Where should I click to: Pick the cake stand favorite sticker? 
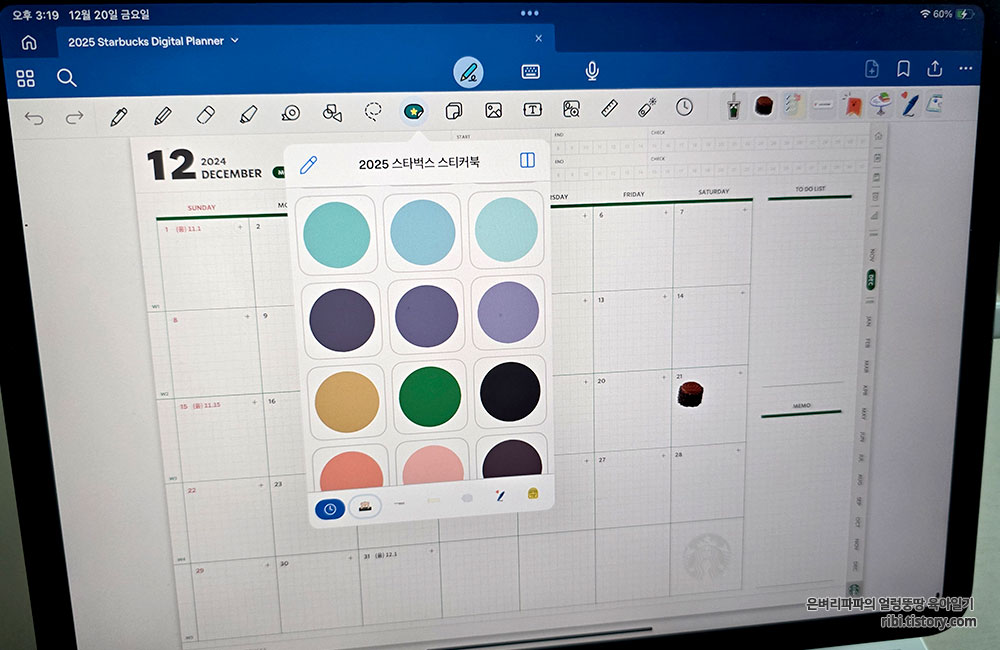pyautogui.click(x=882, y=103)
